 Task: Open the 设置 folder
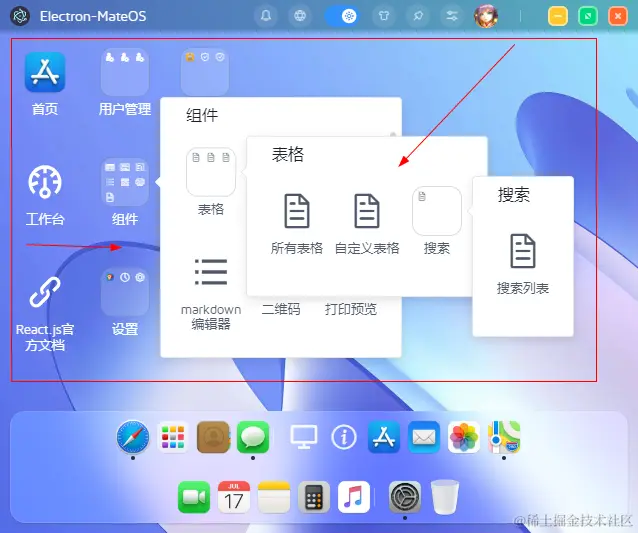click(125, 292)
